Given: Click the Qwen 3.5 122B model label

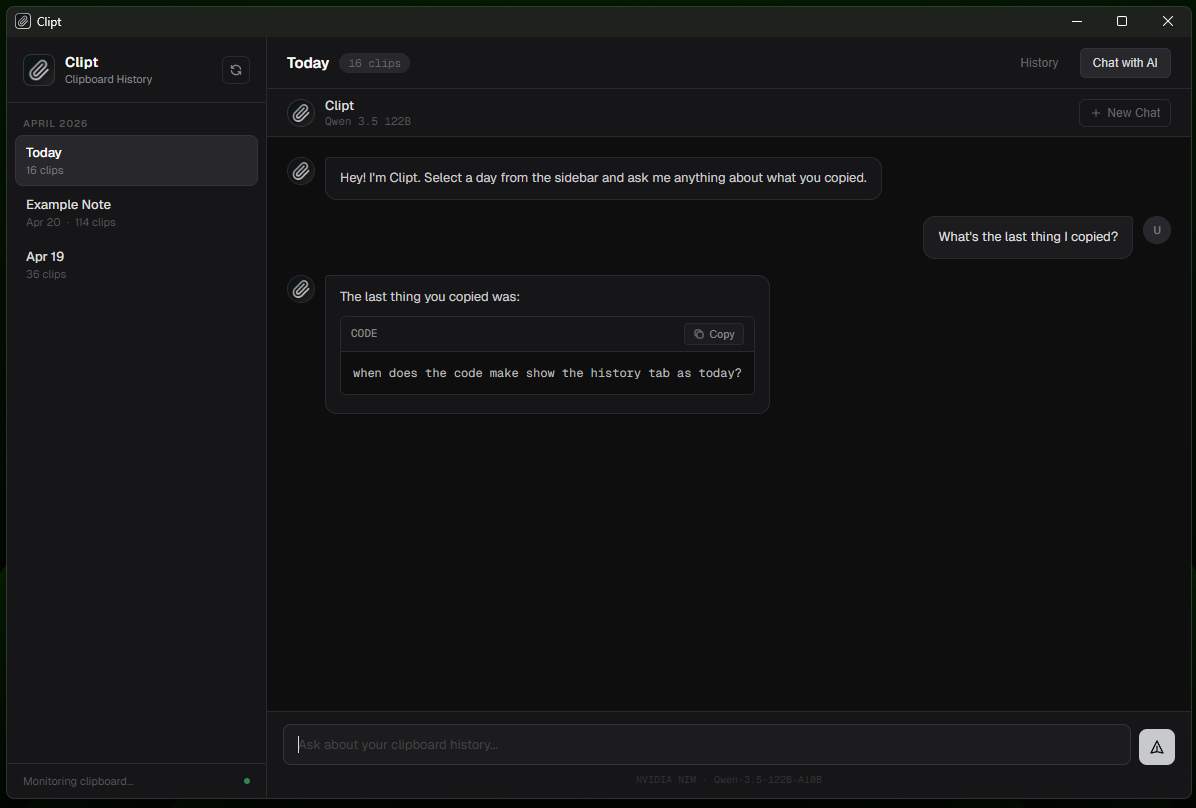Looking at the screenshot, I should [368, 121].
